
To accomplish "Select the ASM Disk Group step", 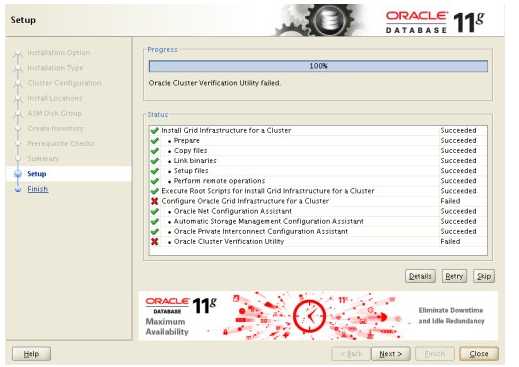I will (54, 113).
